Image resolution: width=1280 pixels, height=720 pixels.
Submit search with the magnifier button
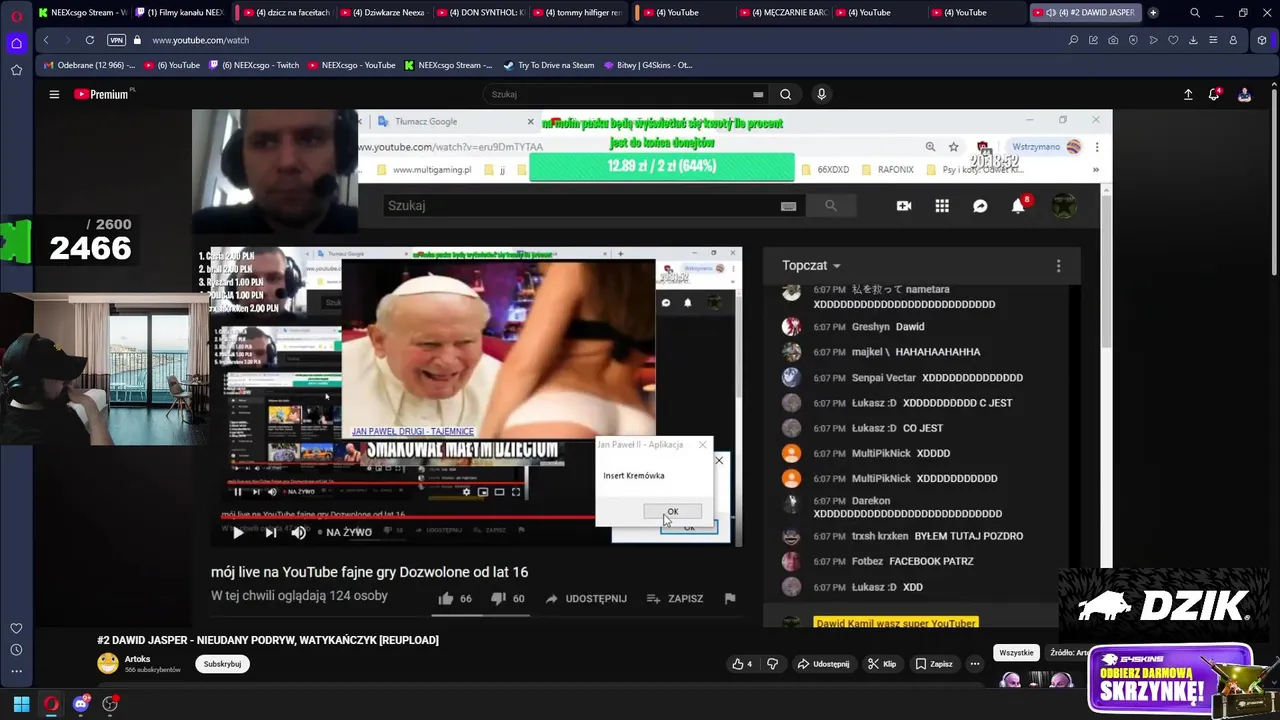[x=786, y=94]
